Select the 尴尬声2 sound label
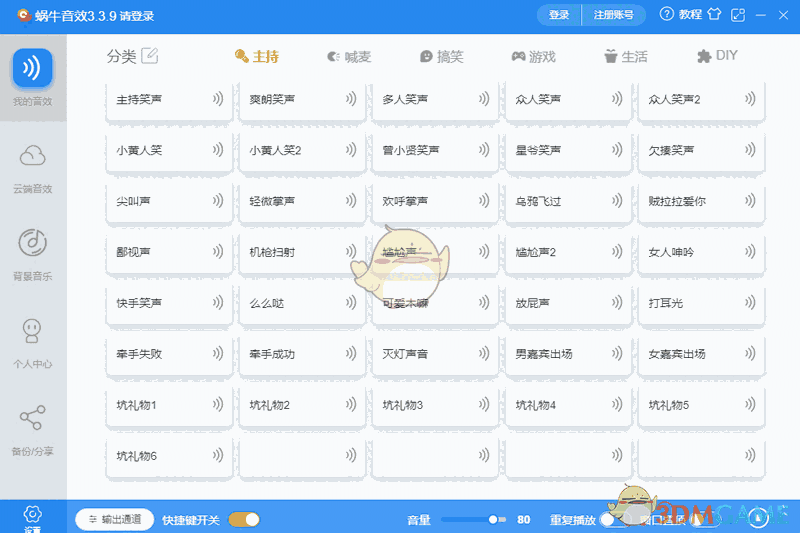The image size is (800, 533). pos(535,252)
